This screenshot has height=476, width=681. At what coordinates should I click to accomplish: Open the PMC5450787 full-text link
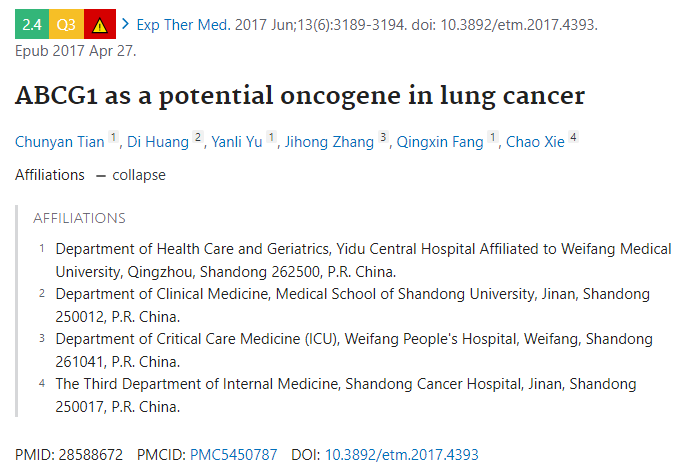click(x=234, y=455)
